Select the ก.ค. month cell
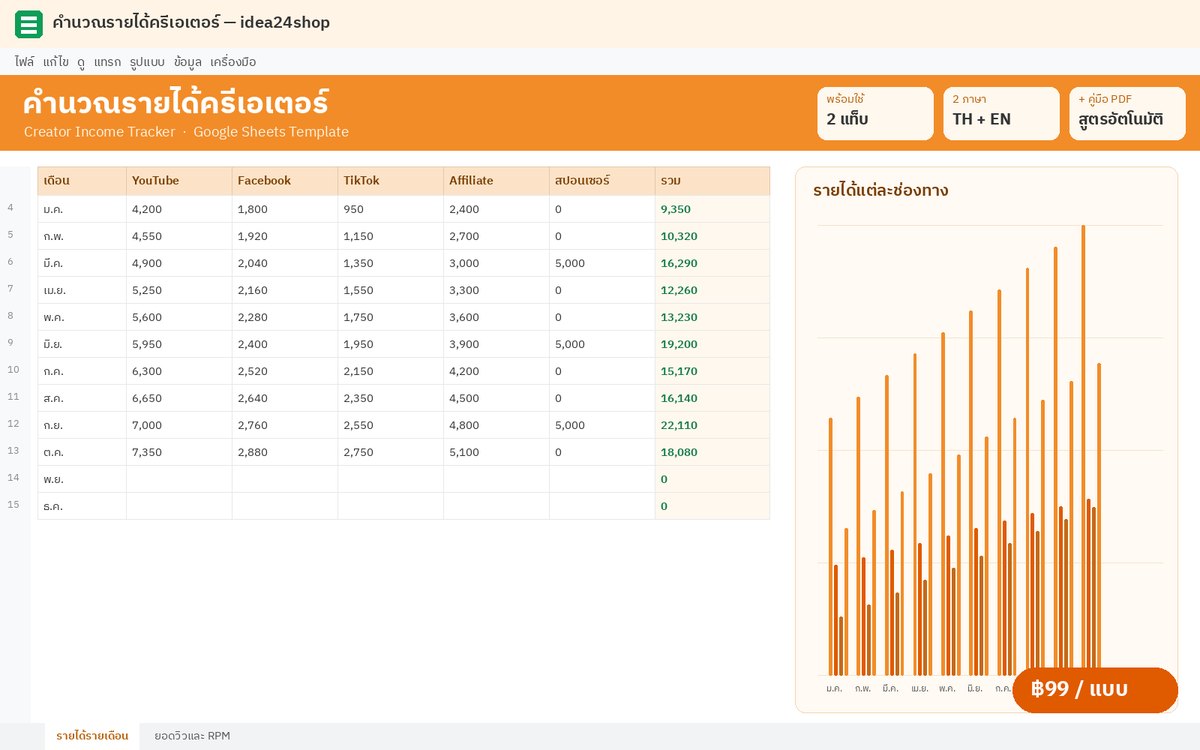This screenshot has height=750, width=1200. point(82,371)
